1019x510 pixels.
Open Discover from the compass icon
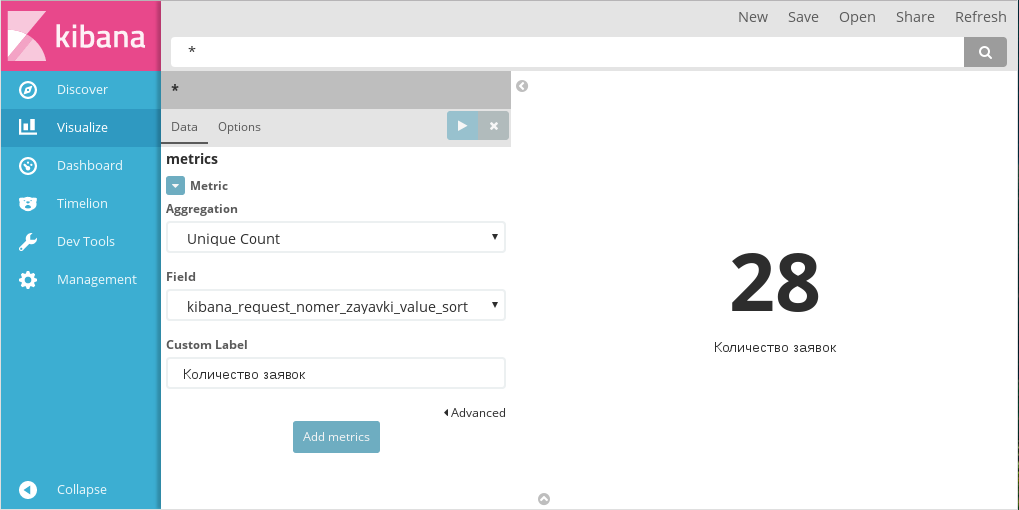coord(28,90)
